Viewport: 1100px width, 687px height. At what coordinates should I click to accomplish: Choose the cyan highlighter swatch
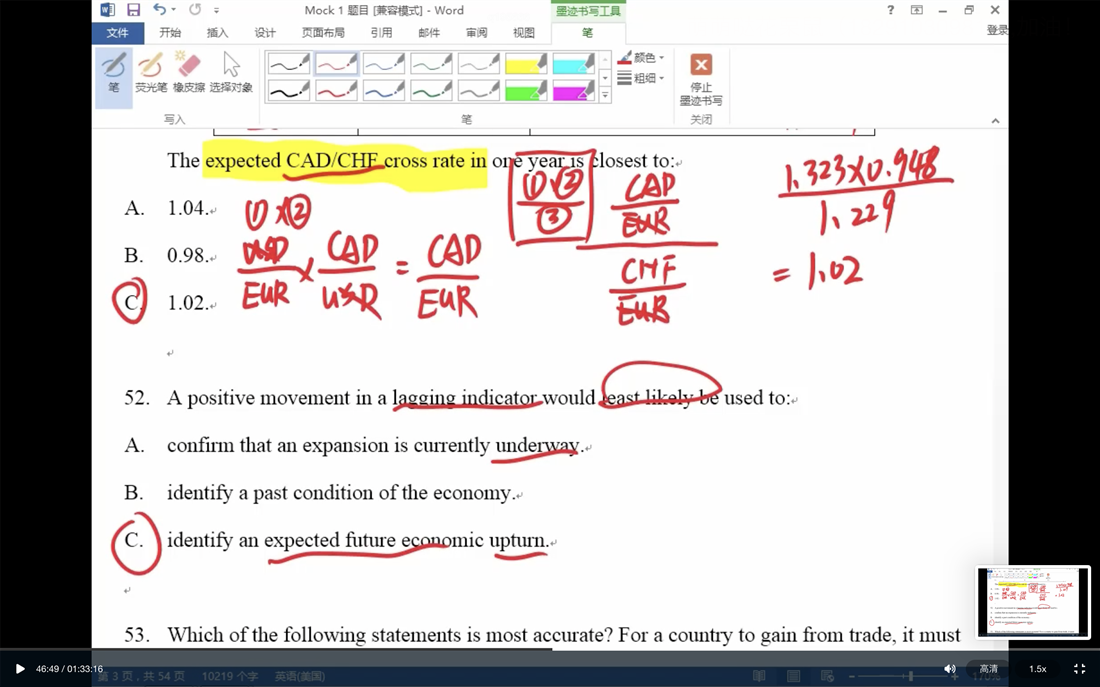574,64
